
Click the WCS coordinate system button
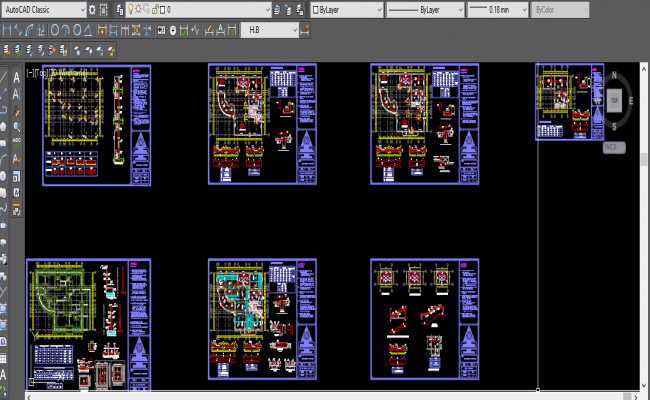pyautogui.click(x=613, y=147)
